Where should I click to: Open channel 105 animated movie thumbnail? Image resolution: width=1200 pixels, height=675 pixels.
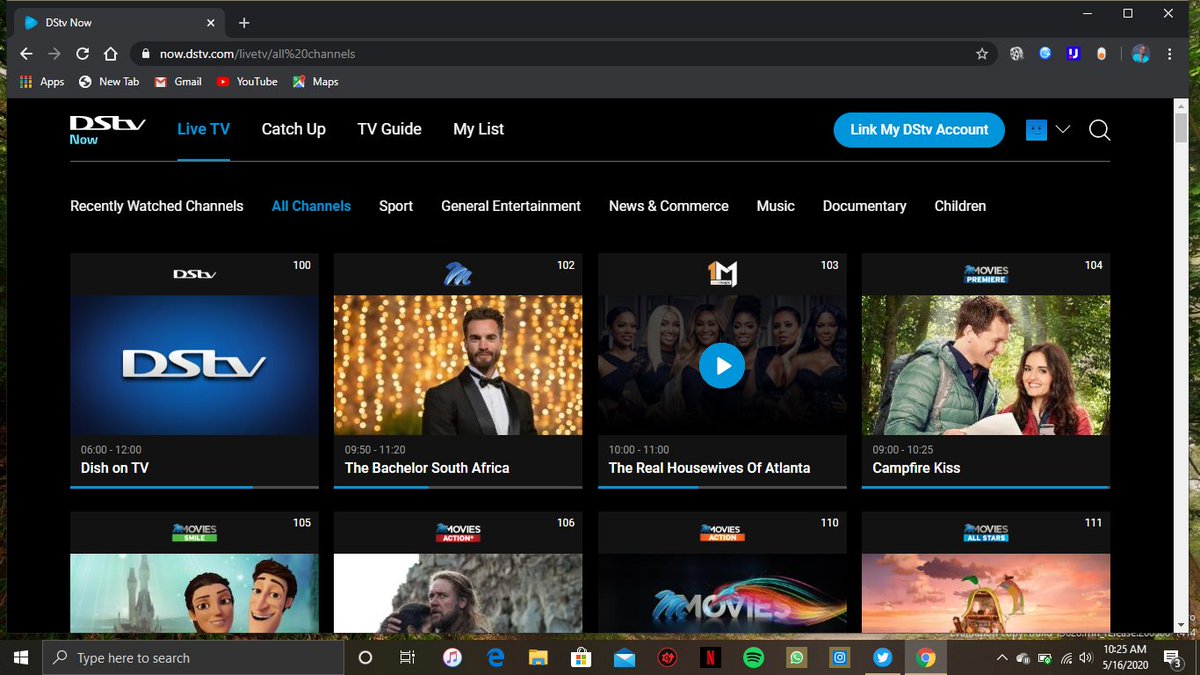point(194,593)
